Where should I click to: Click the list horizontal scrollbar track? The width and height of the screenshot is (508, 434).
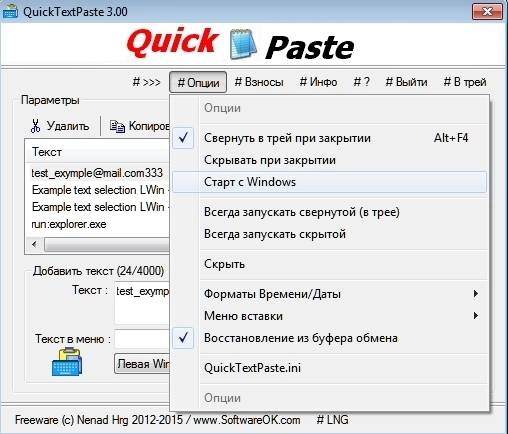(107, 244)
